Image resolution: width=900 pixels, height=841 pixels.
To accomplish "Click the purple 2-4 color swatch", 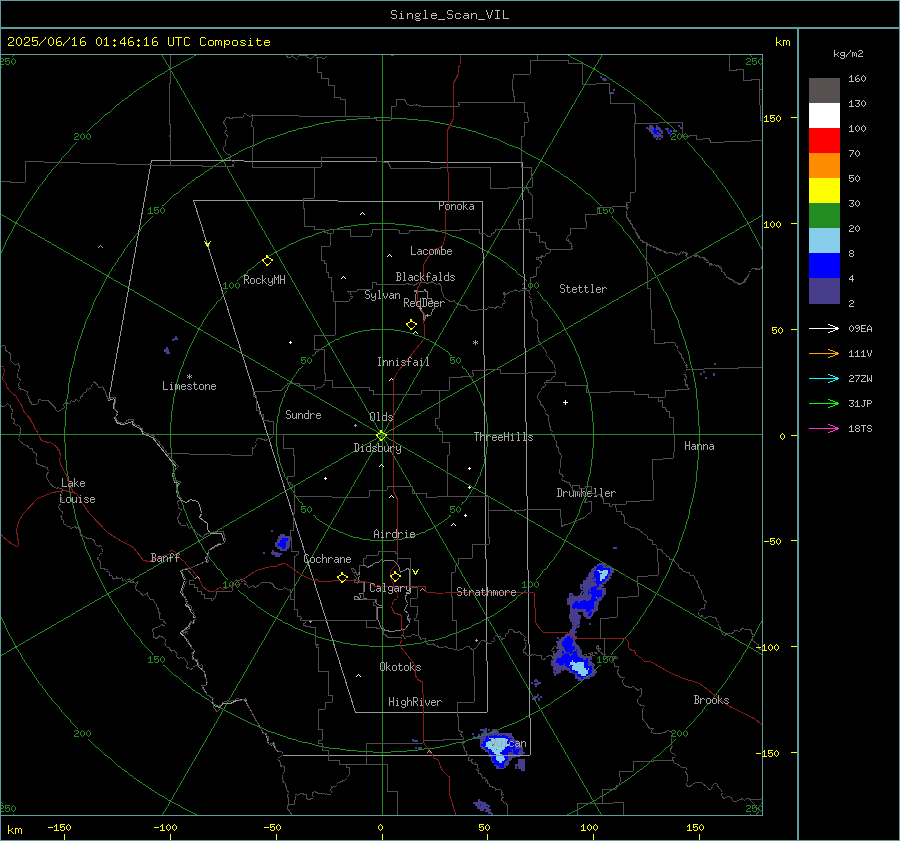I will 824,290.
